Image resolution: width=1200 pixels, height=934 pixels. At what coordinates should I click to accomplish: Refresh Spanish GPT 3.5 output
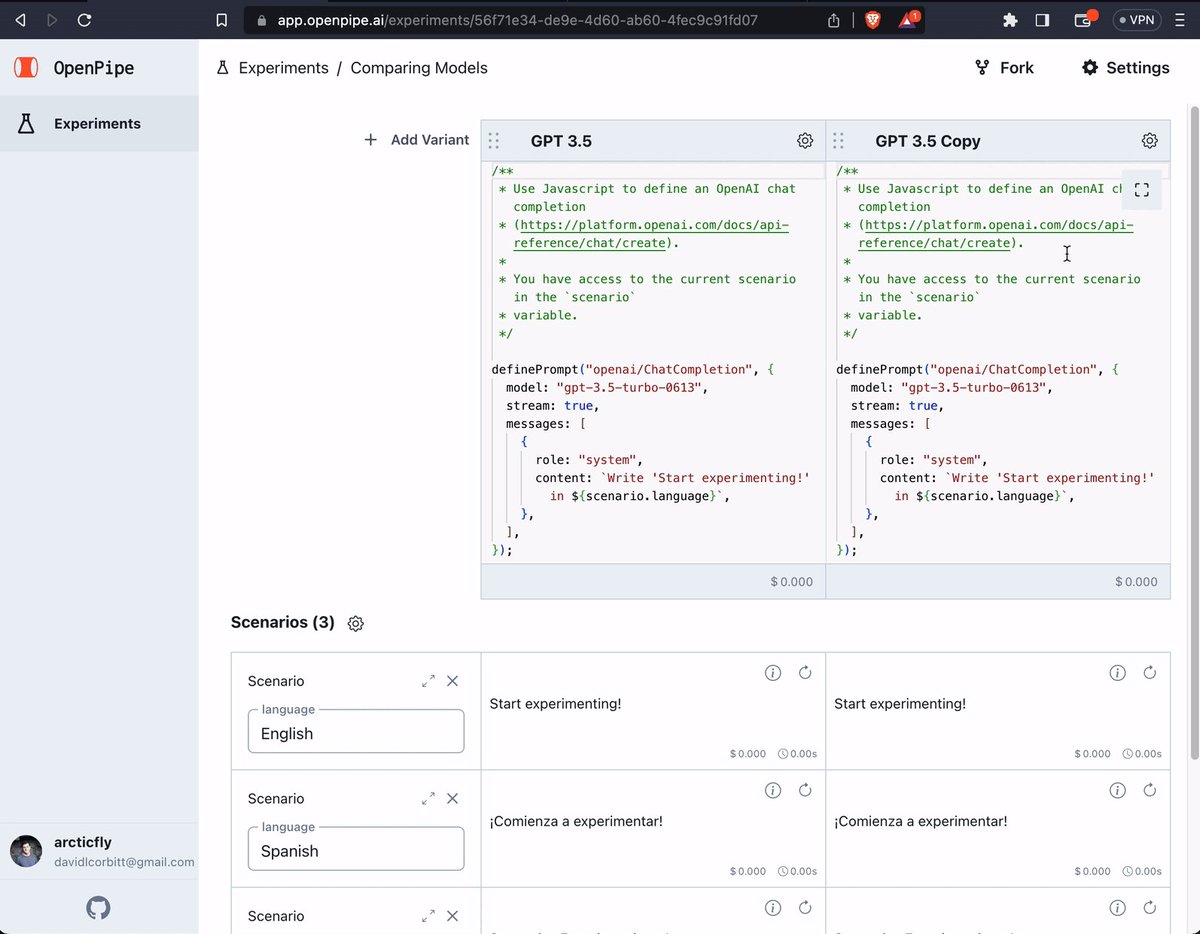pos(805,791)
